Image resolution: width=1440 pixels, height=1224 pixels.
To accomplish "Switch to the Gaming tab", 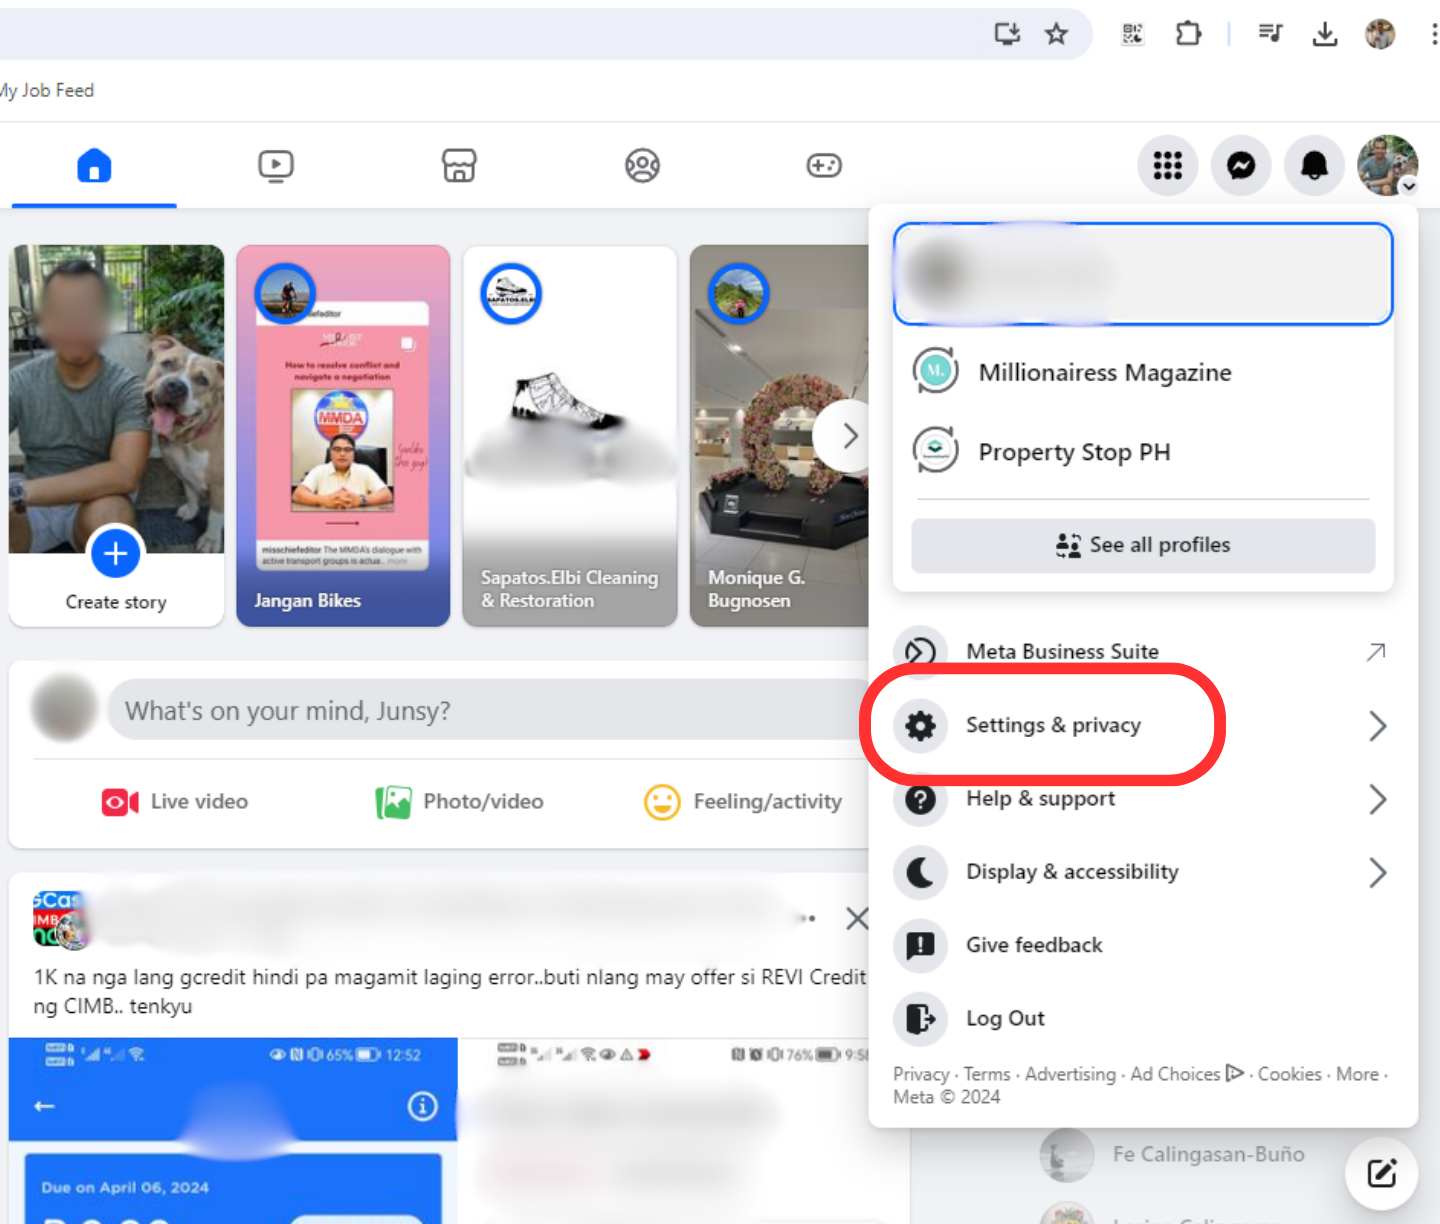I will (824, 165).
